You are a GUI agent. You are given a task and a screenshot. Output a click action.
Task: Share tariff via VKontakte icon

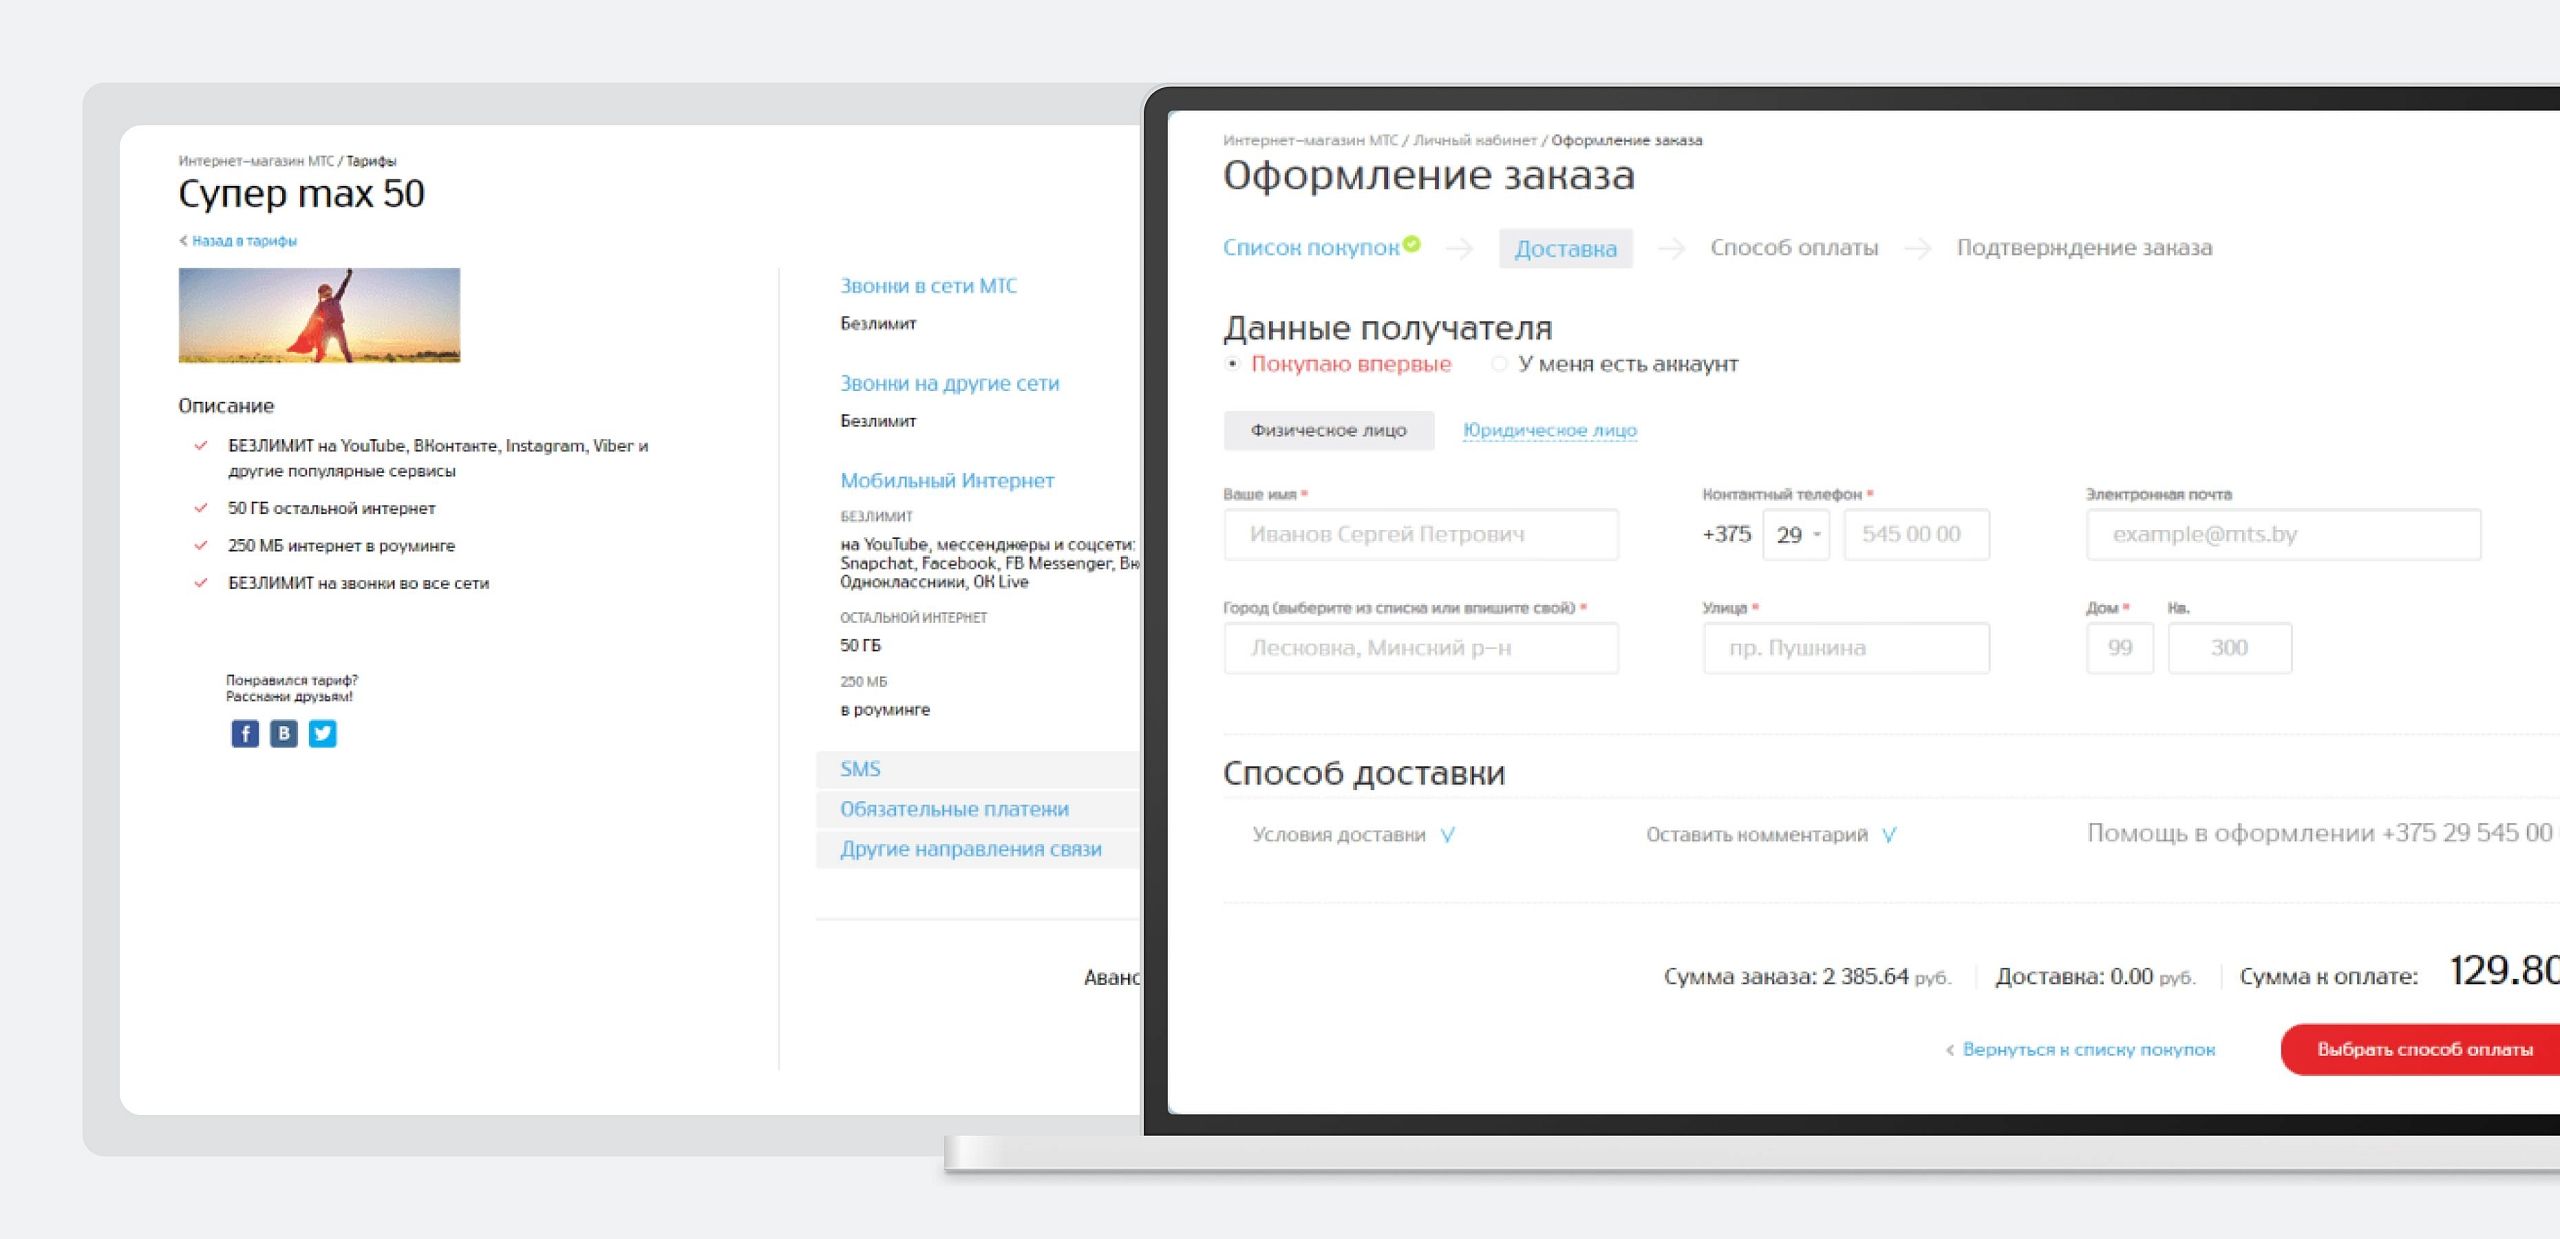click(x=284, y=734)
